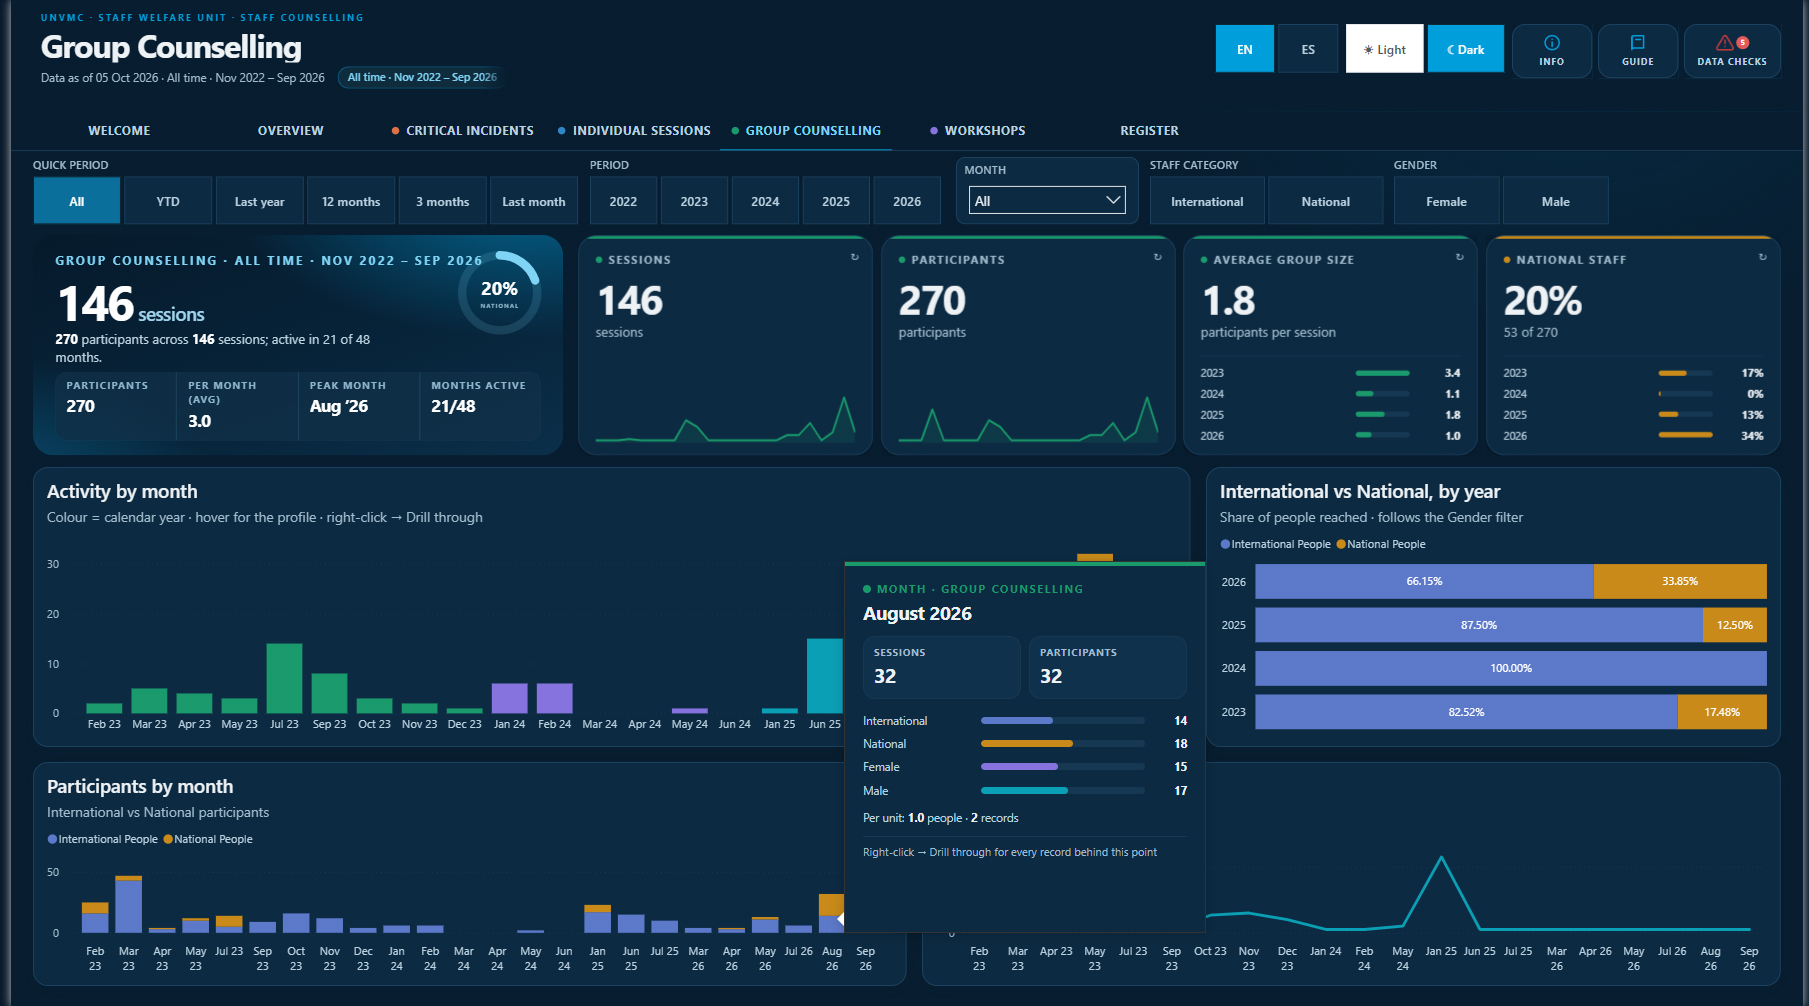This screenshot has height=1006, width=1809.
Task: Open the Individual Sessions tab
Action: pyautogui.click(x=634, y=131)
